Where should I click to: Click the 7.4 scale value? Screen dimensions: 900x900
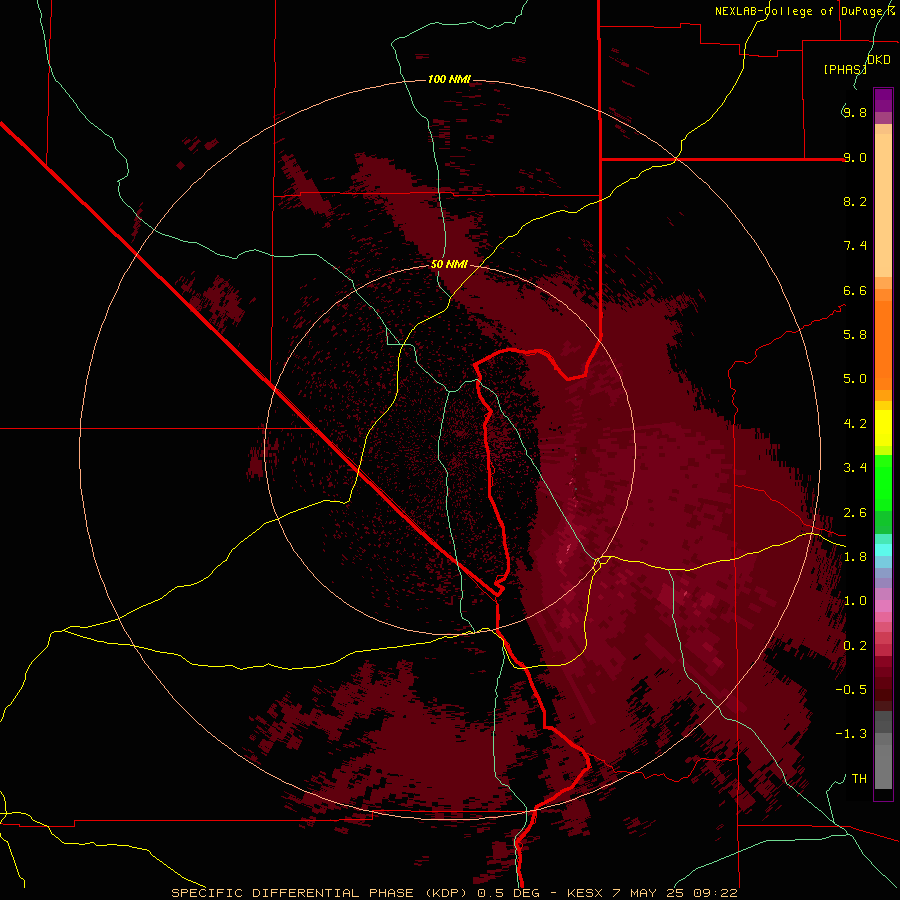(x=854, y=246)
